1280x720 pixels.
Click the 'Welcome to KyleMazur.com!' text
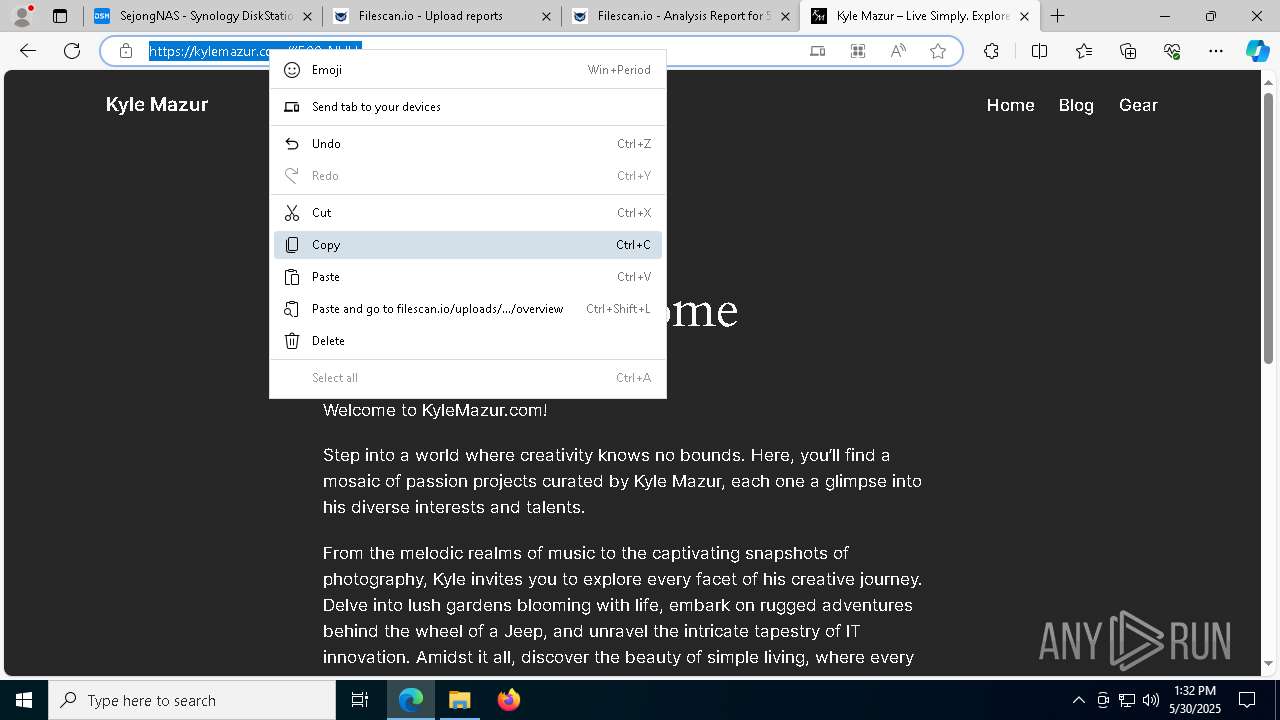pos(435,410)
